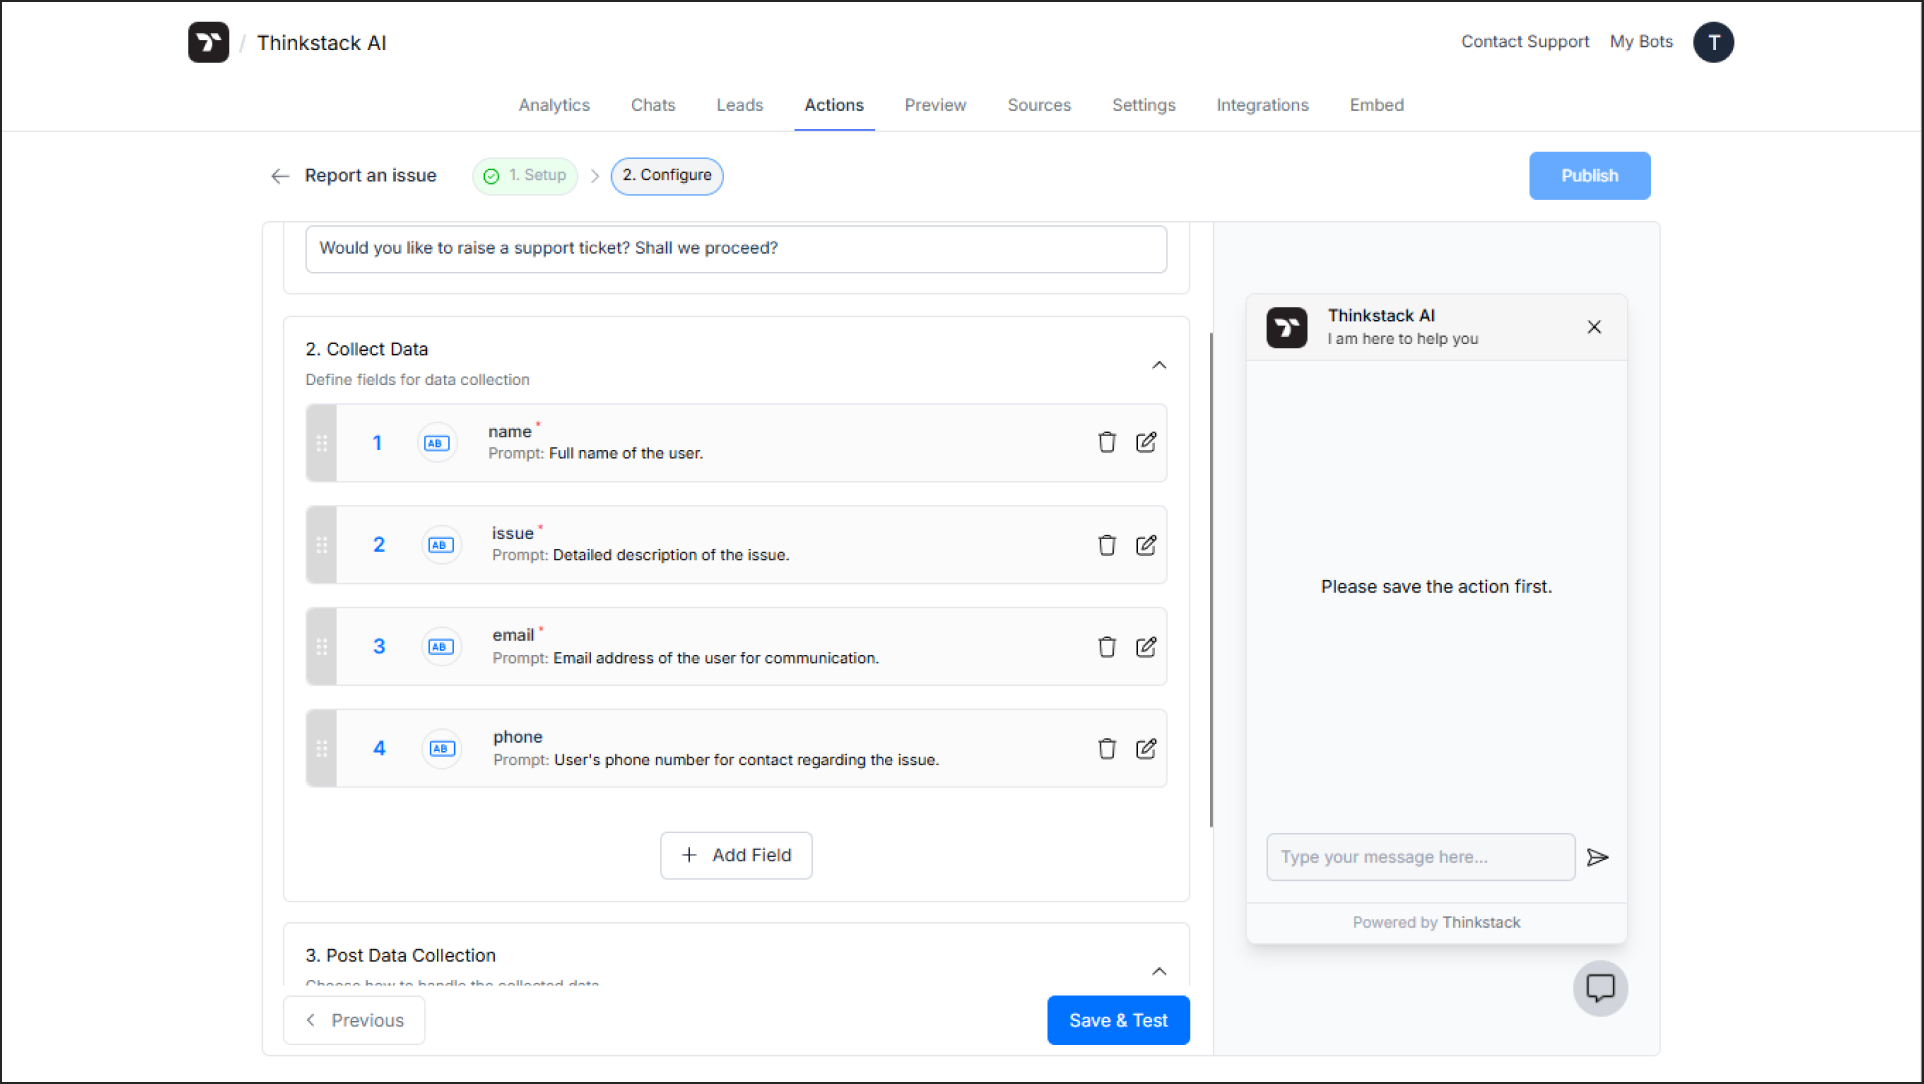Click the drag handle of the issue field
The height and width of the screenshot is (1084, 1924).
[x=321, y=545]
